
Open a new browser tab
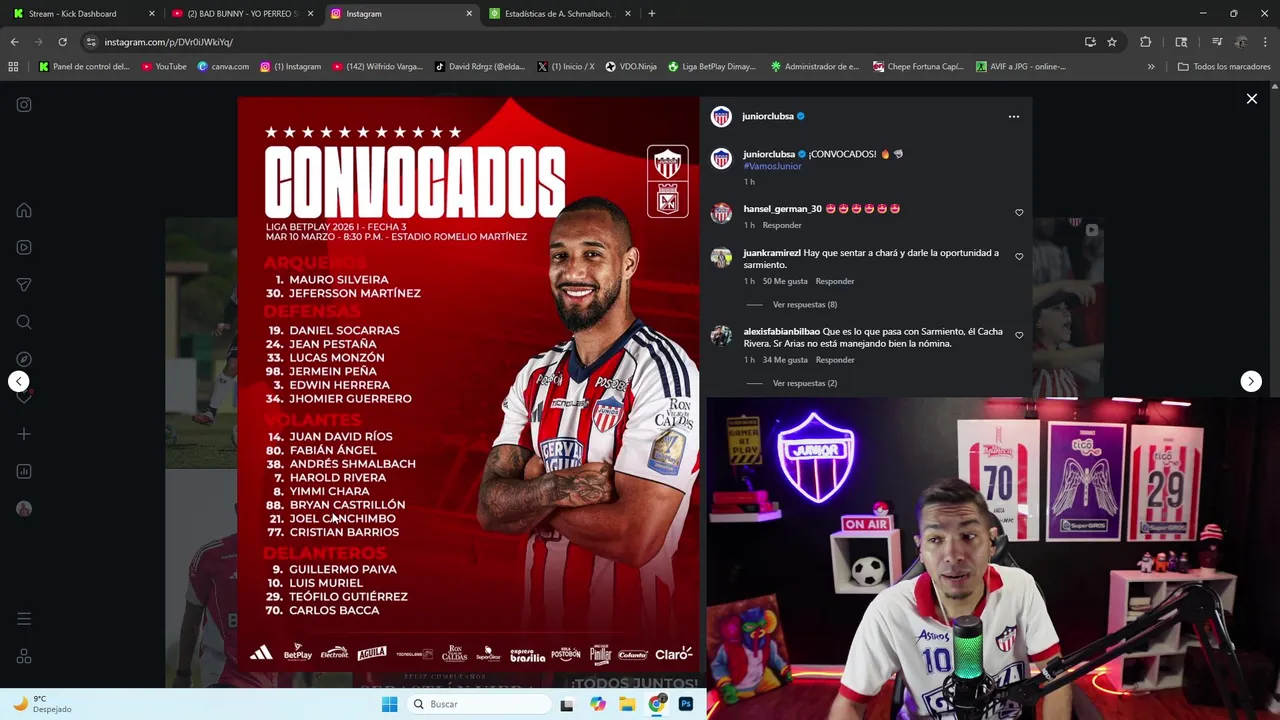click(652, 13)
